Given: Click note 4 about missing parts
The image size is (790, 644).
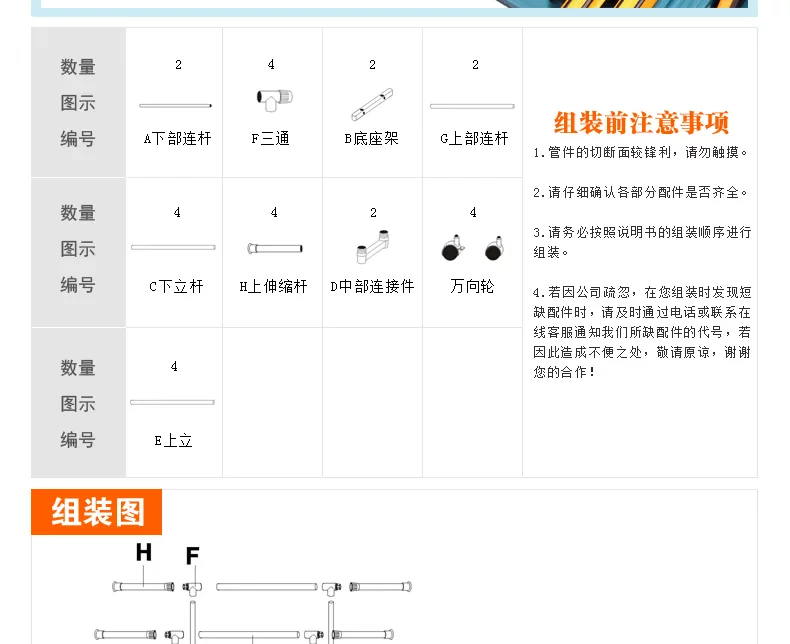Looking at the screenshot, I should point(641,331).
